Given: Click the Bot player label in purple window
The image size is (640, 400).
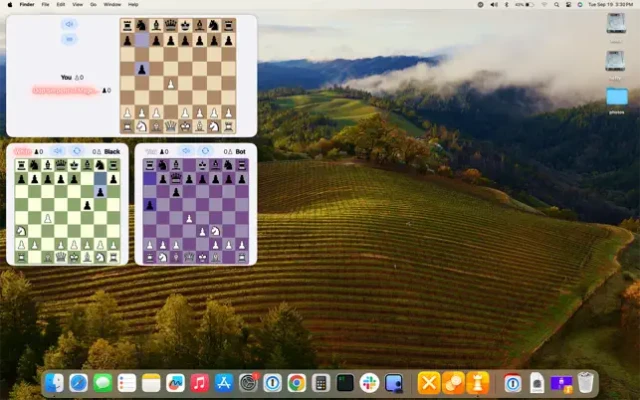Looking at the screenshot, I should [x=240, y=151].
